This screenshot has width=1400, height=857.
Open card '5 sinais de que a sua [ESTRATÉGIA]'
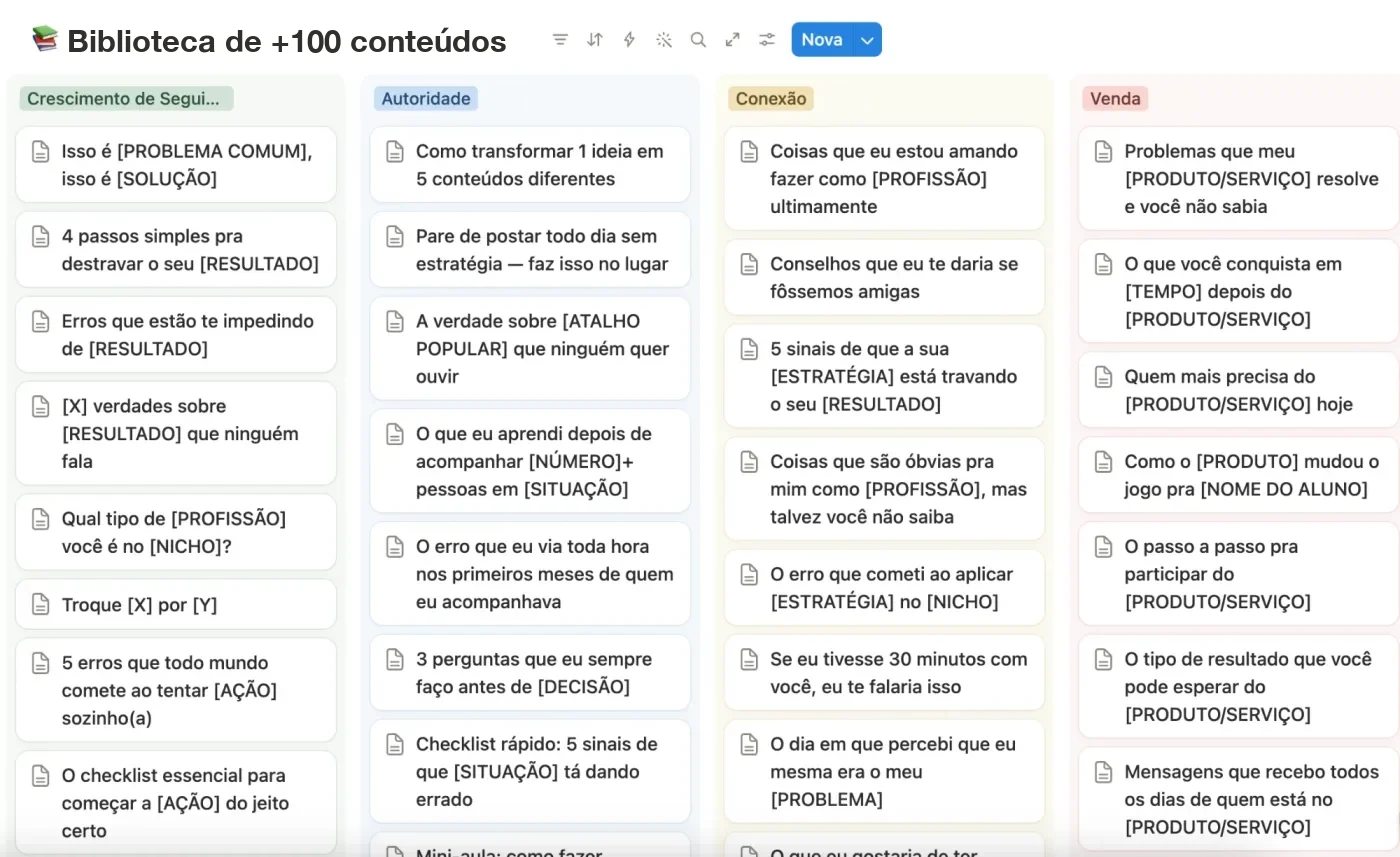tap(884, 377)
